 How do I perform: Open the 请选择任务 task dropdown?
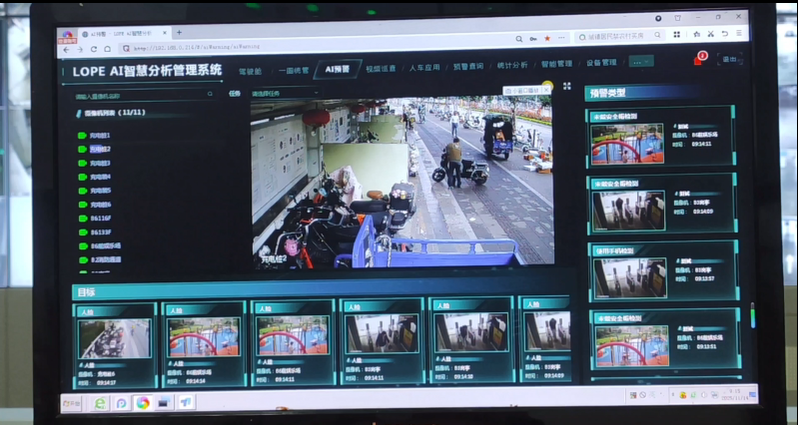click(x=282, y=93)
